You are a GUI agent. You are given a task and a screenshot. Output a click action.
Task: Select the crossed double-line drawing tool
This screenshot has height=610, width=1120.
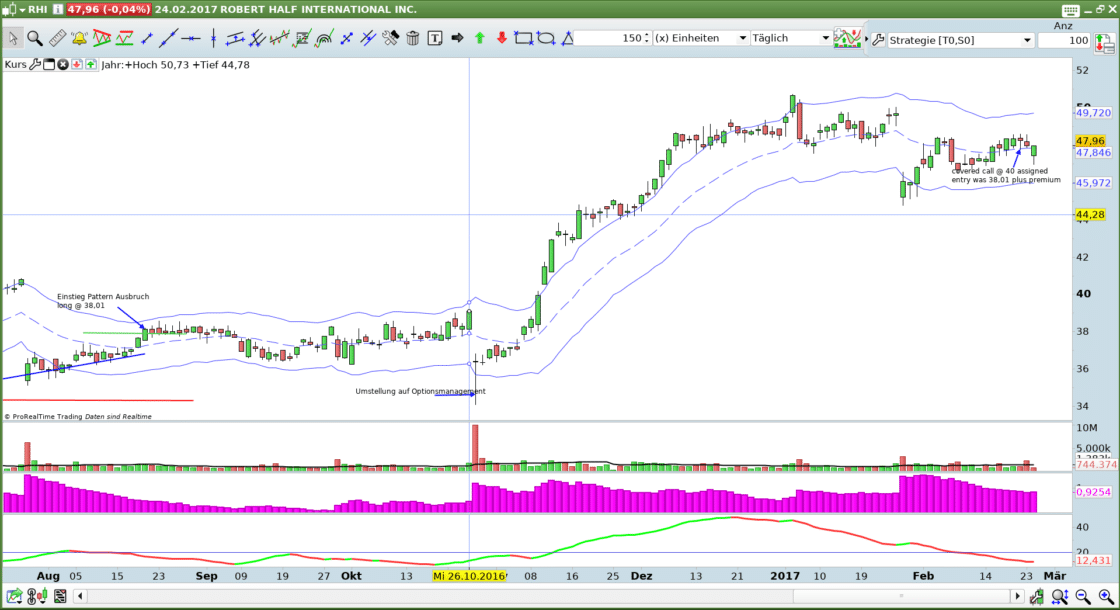coord(368,38)
